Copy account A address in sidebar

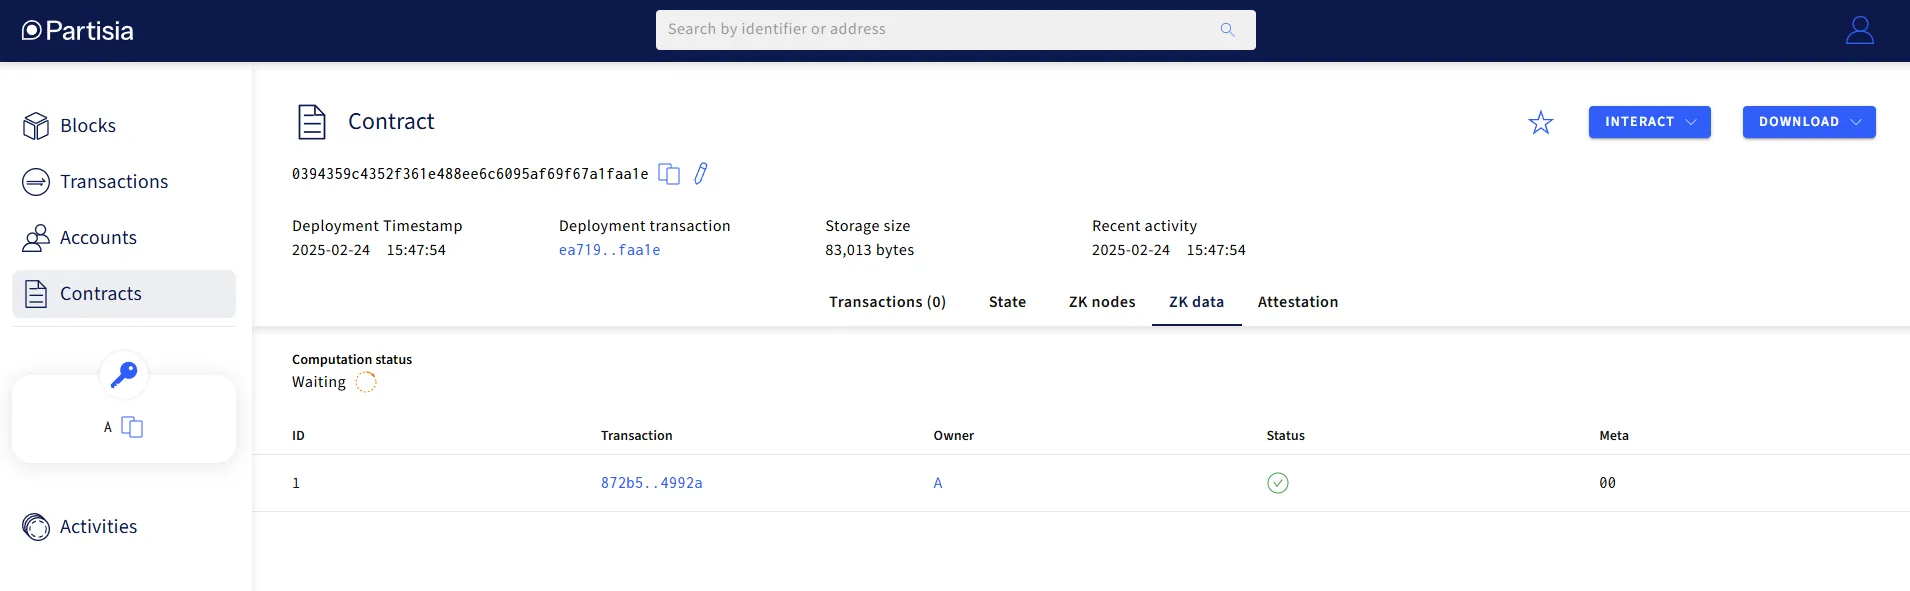(x=132, y=427)
